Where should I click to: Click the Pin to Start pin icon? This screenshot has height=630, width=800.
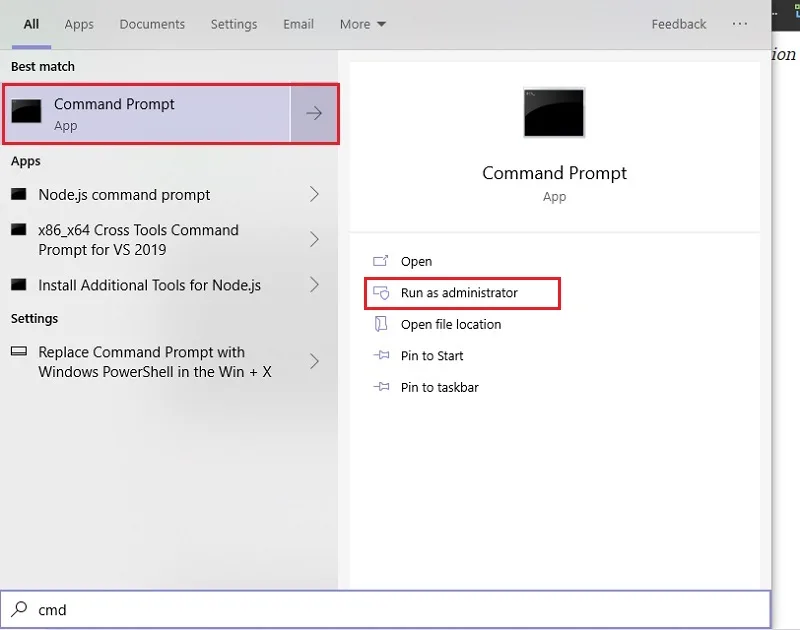(x=381, y=356)
